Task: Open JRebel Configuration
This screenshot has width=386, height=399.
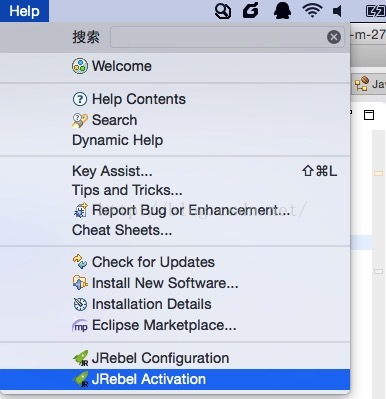Action: [175, 358]
